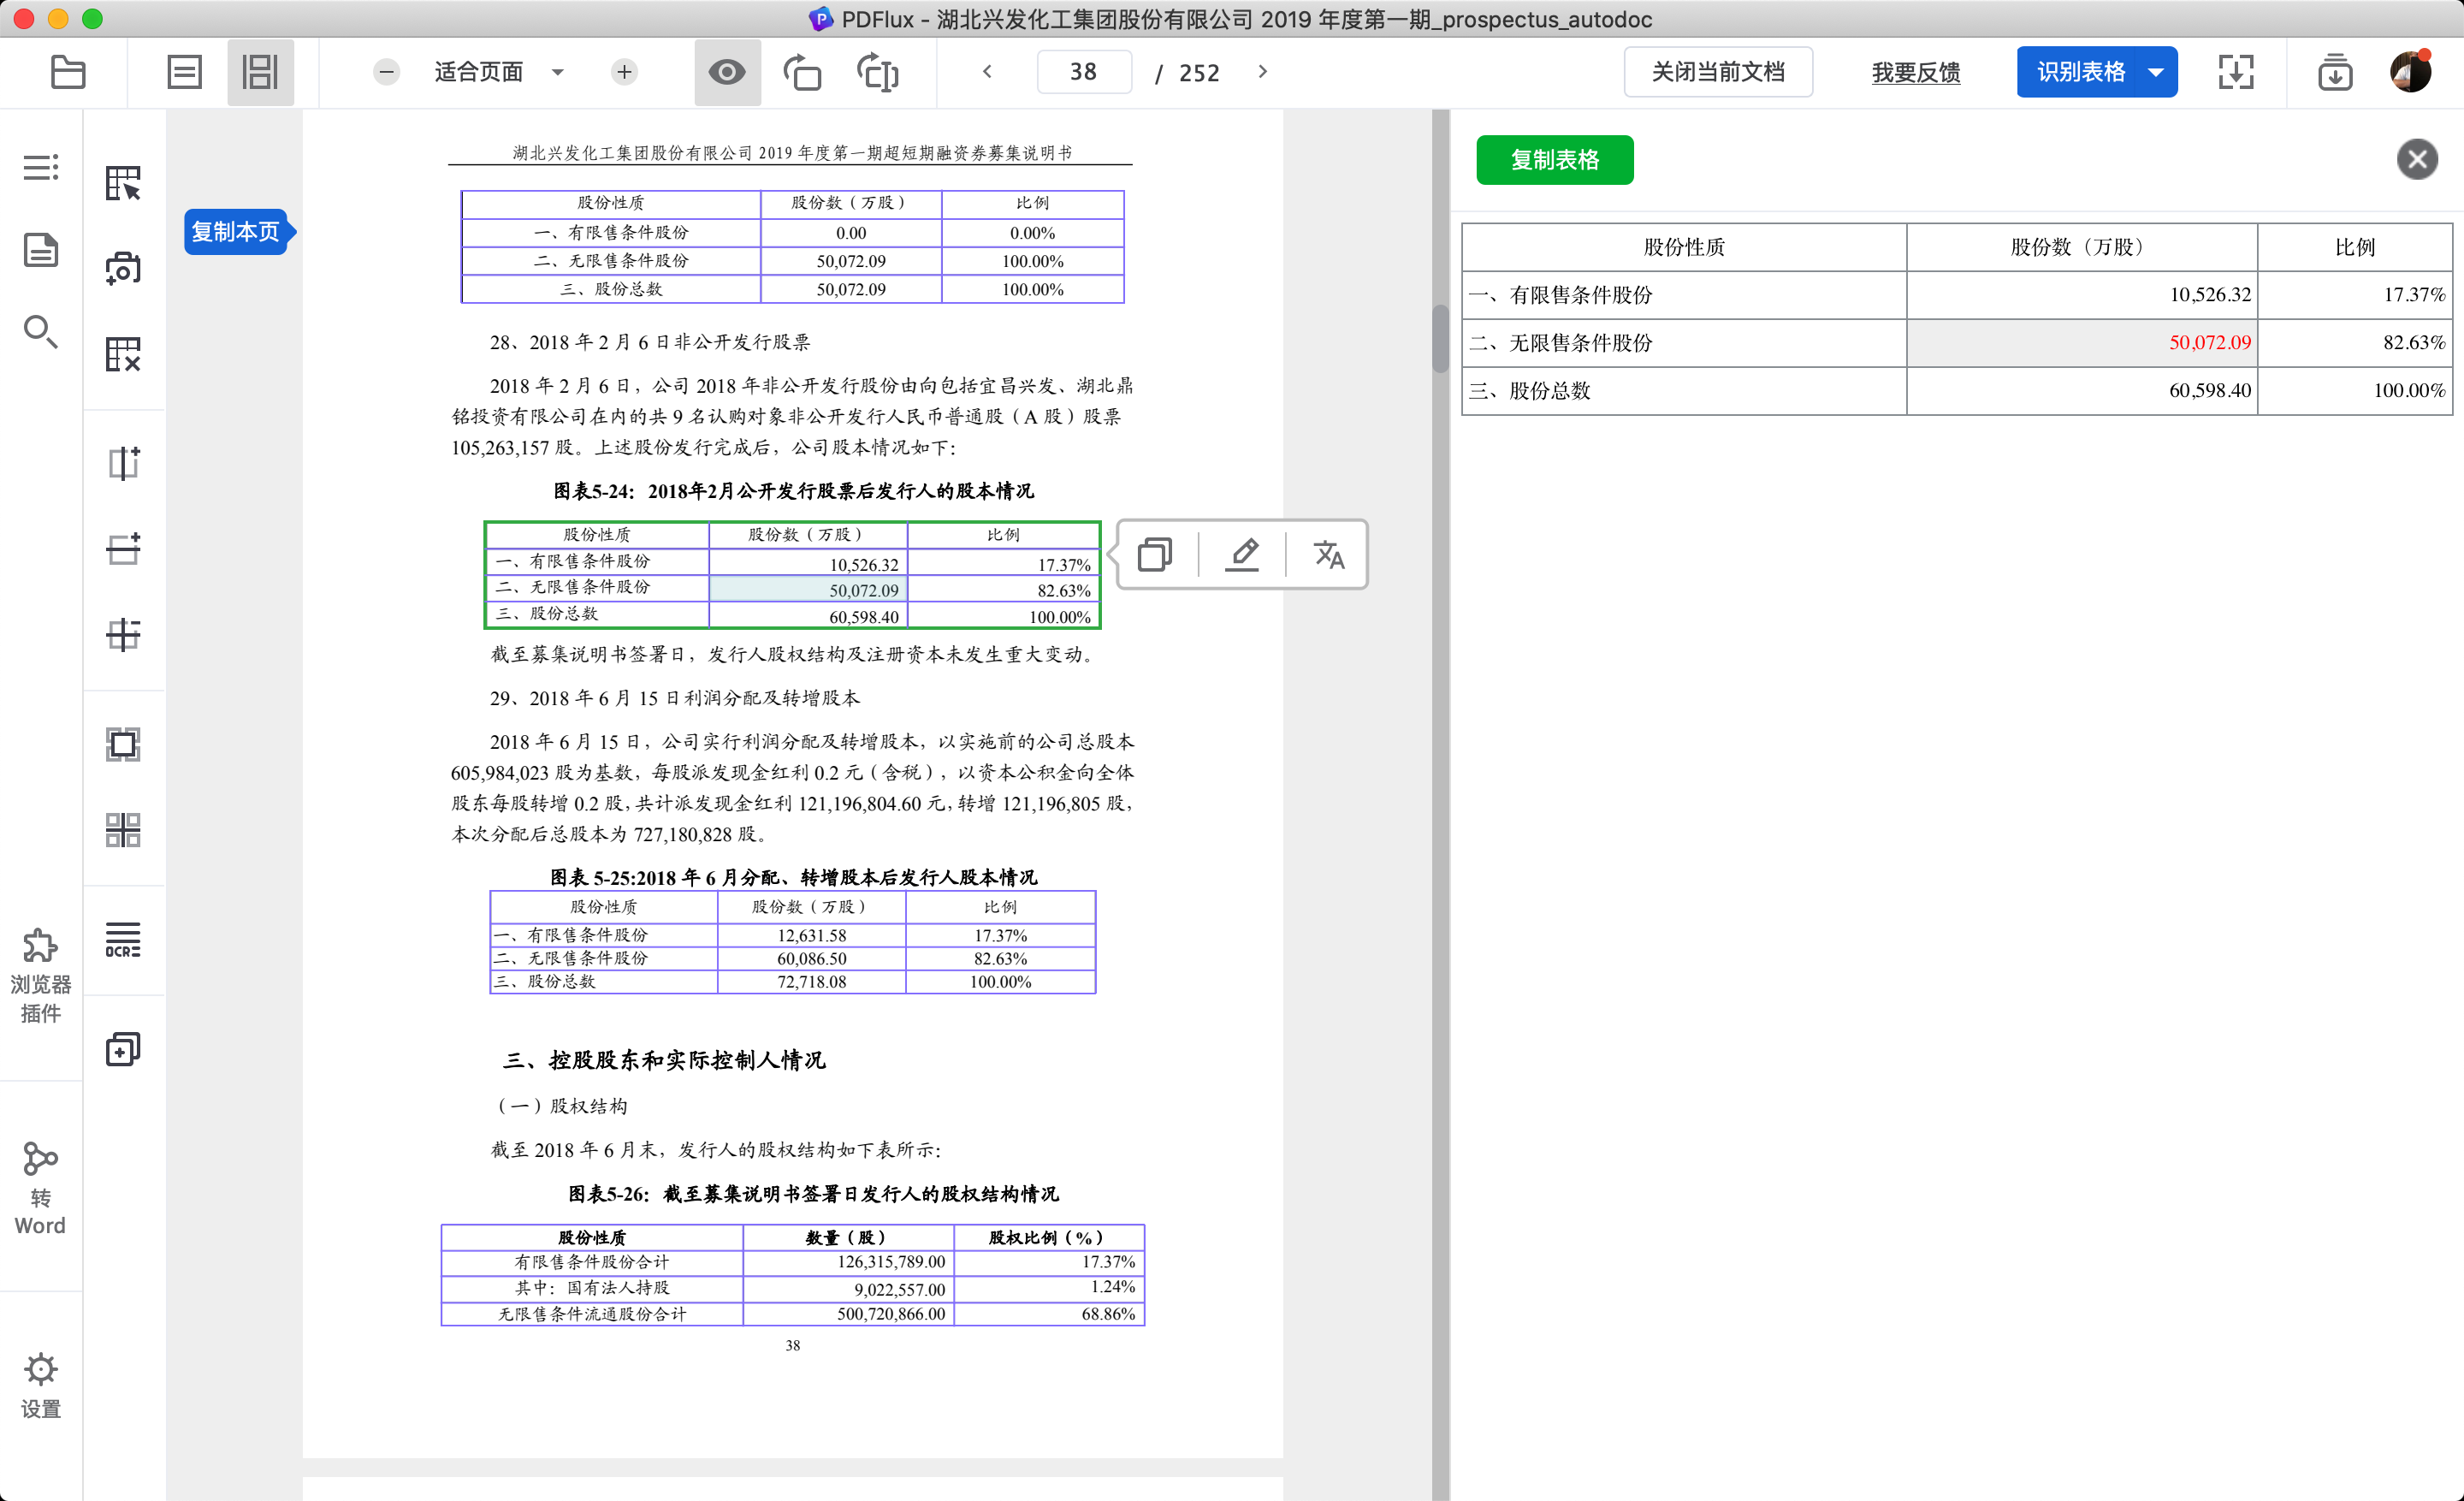The width and height of the screenshot is (2464, 1501).
Task: Open the search magnifier in sidebar
Action: 40,331
